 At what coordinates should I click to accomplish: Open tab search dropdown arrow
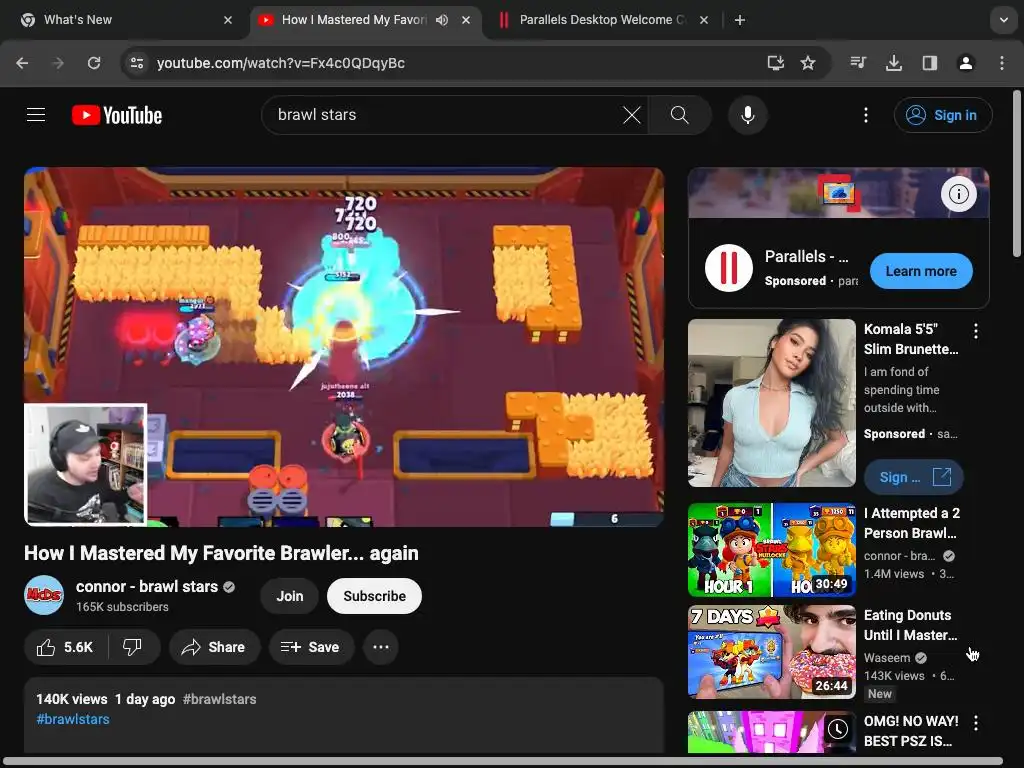click(1004, 20)
